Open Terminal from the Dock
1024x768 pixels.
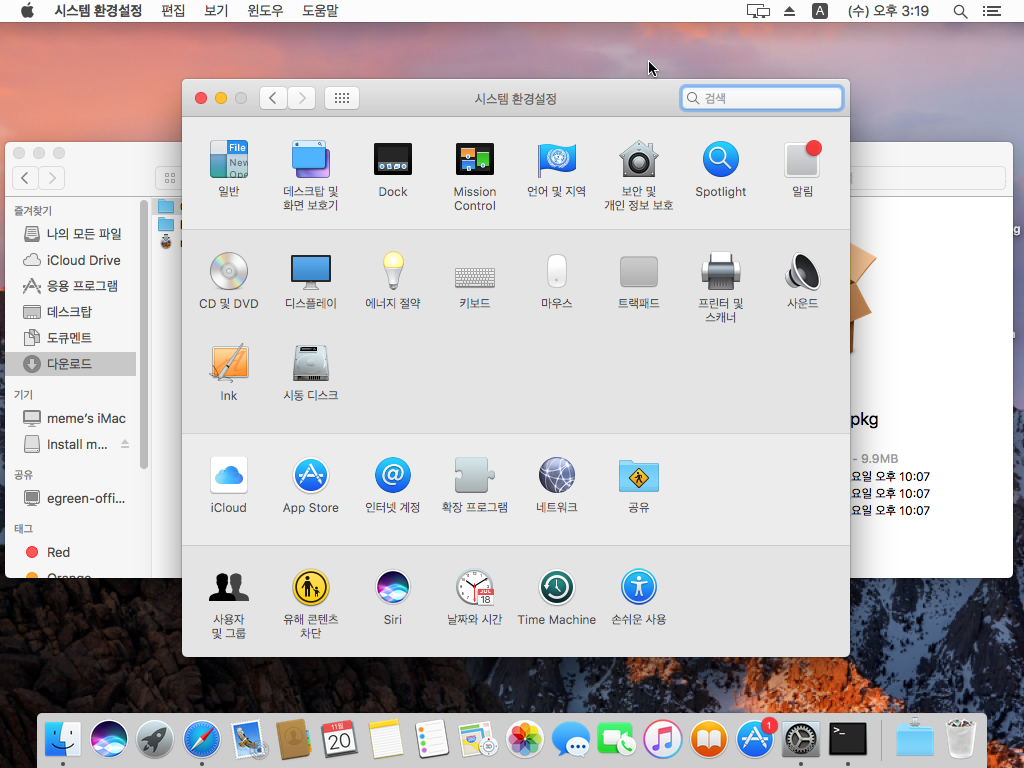[x=848, y=739]
